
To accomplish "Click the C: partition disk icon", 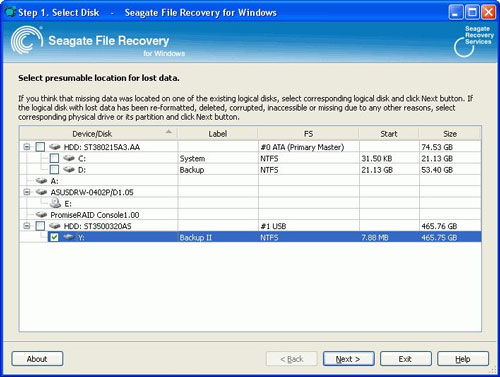I will point(69,158).
